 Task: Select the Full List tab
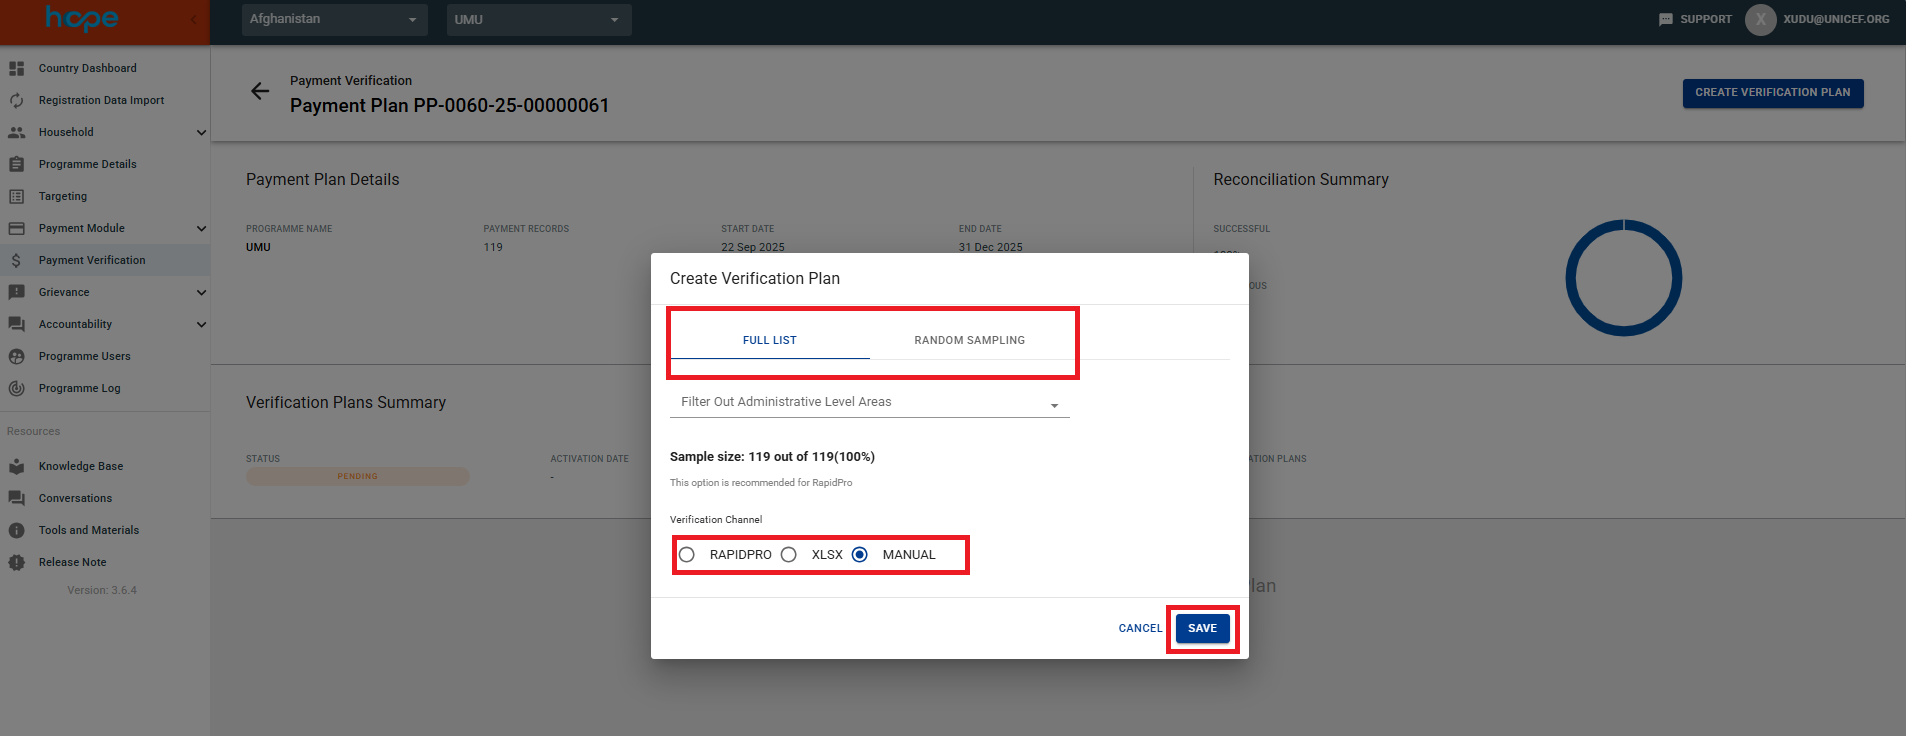click(769, 340)
